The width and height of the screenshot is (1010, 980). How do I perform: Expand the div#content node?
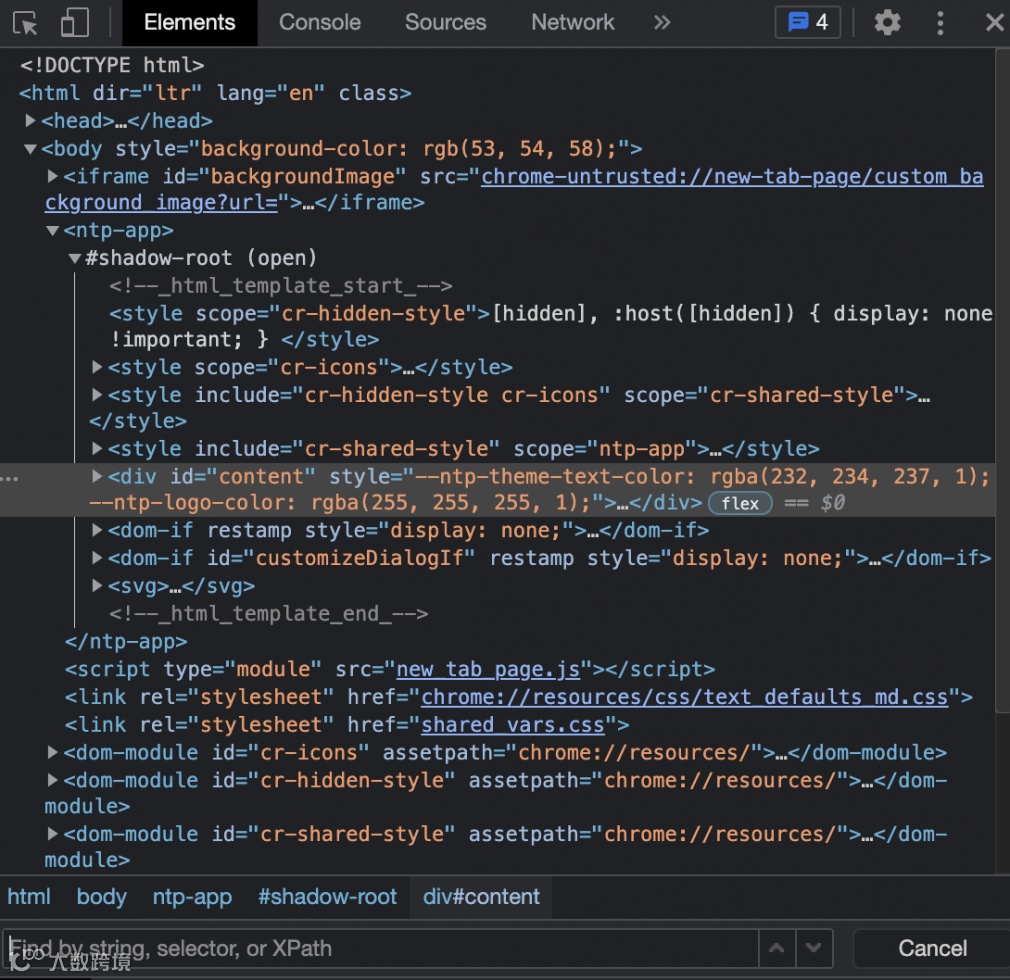click(97, 476)
